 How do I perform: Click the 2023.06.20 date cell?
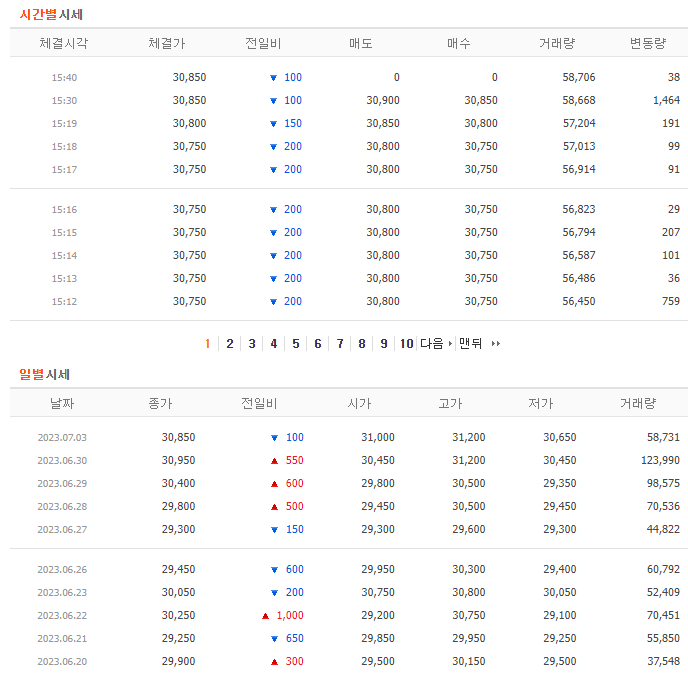tap(62, 661)
